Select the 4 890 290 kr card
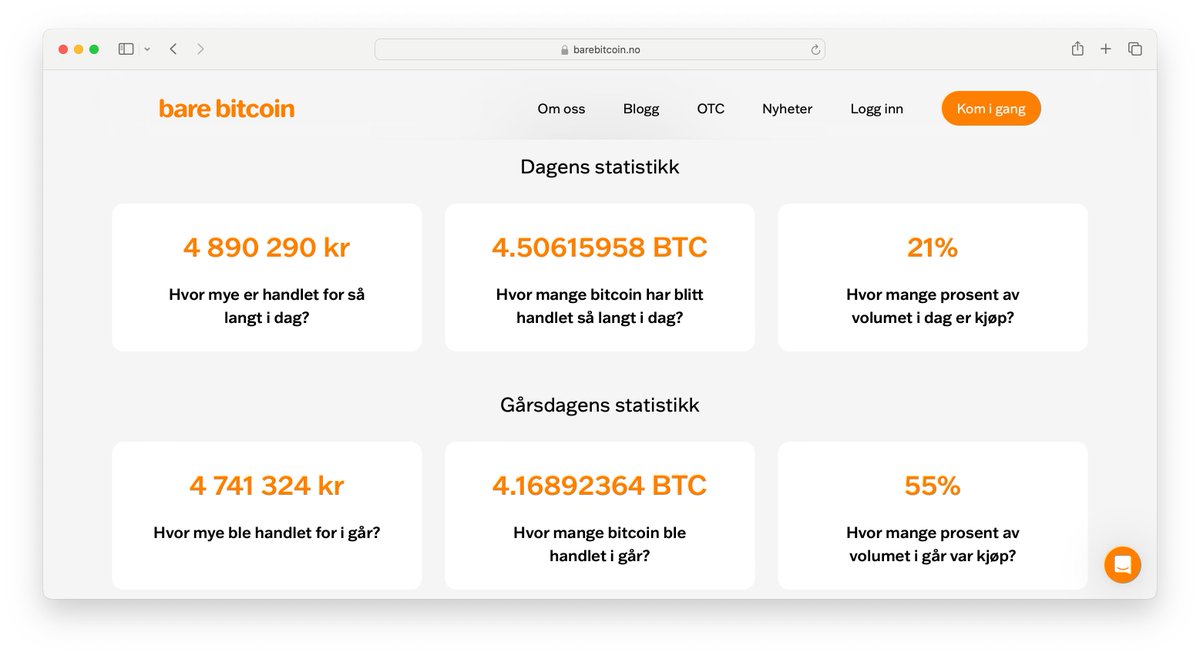The height and width of the screenshot is (656, 1200). click(267, 277)
